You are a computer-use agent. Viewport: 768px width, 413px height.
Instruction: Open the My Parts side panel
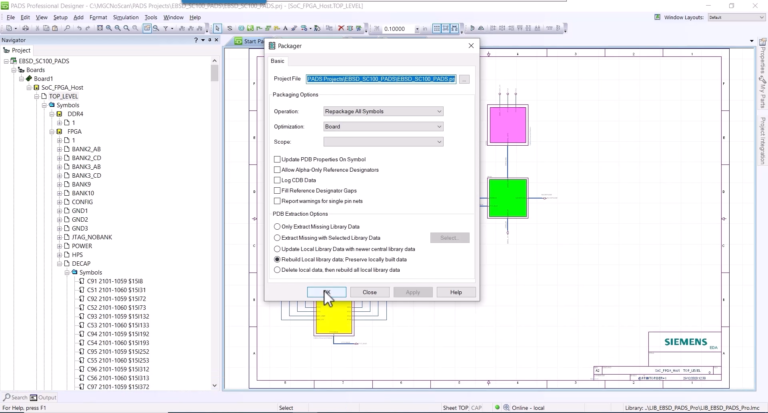[763, 92]
